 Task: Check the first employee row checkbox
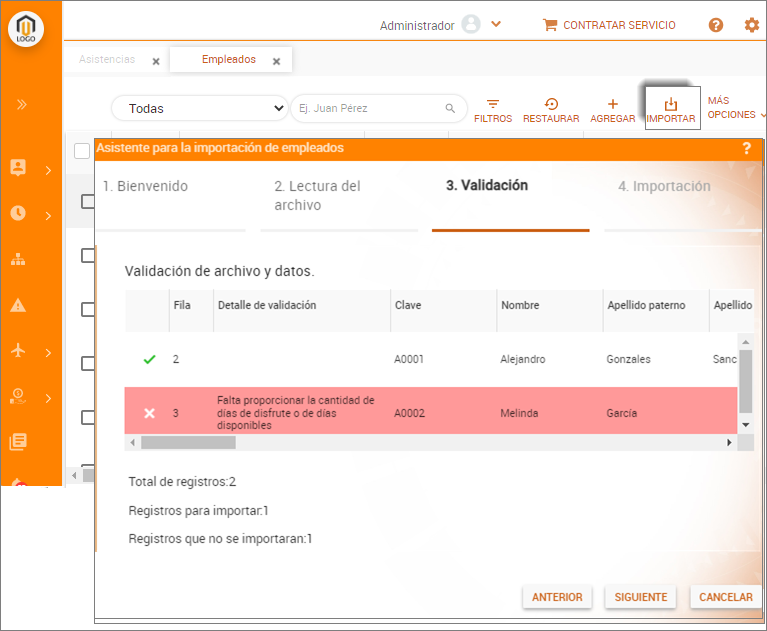pyautogui.click(x=88, y=201)
